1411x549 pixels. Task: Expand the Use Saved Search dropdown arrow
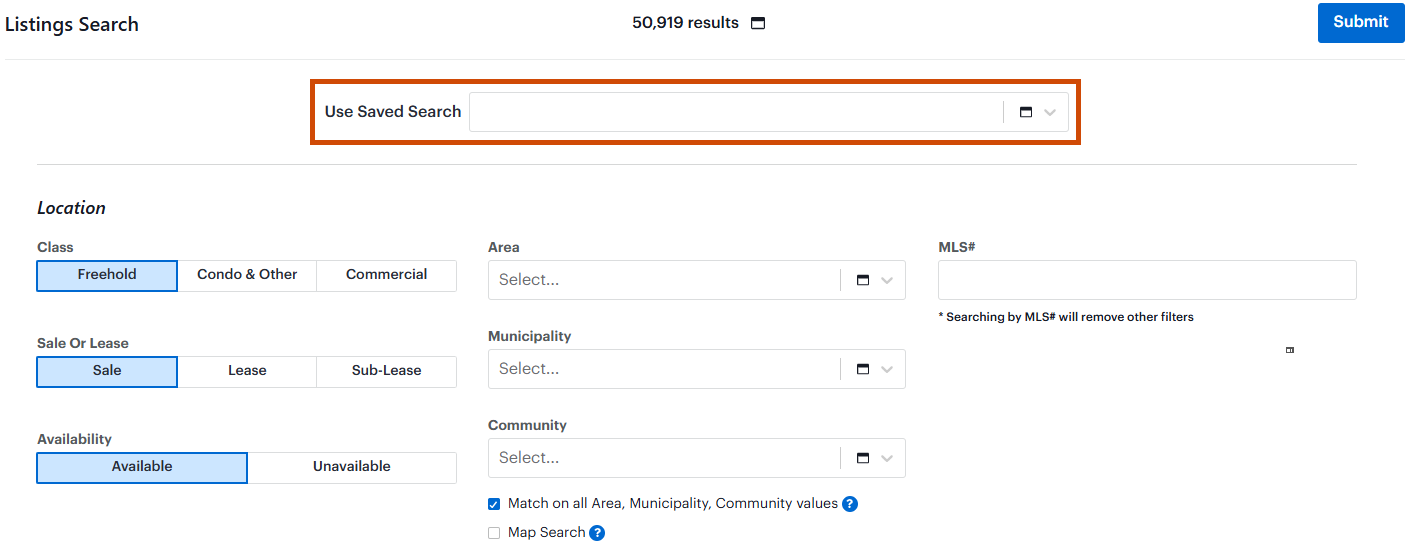click(1050, 113)
